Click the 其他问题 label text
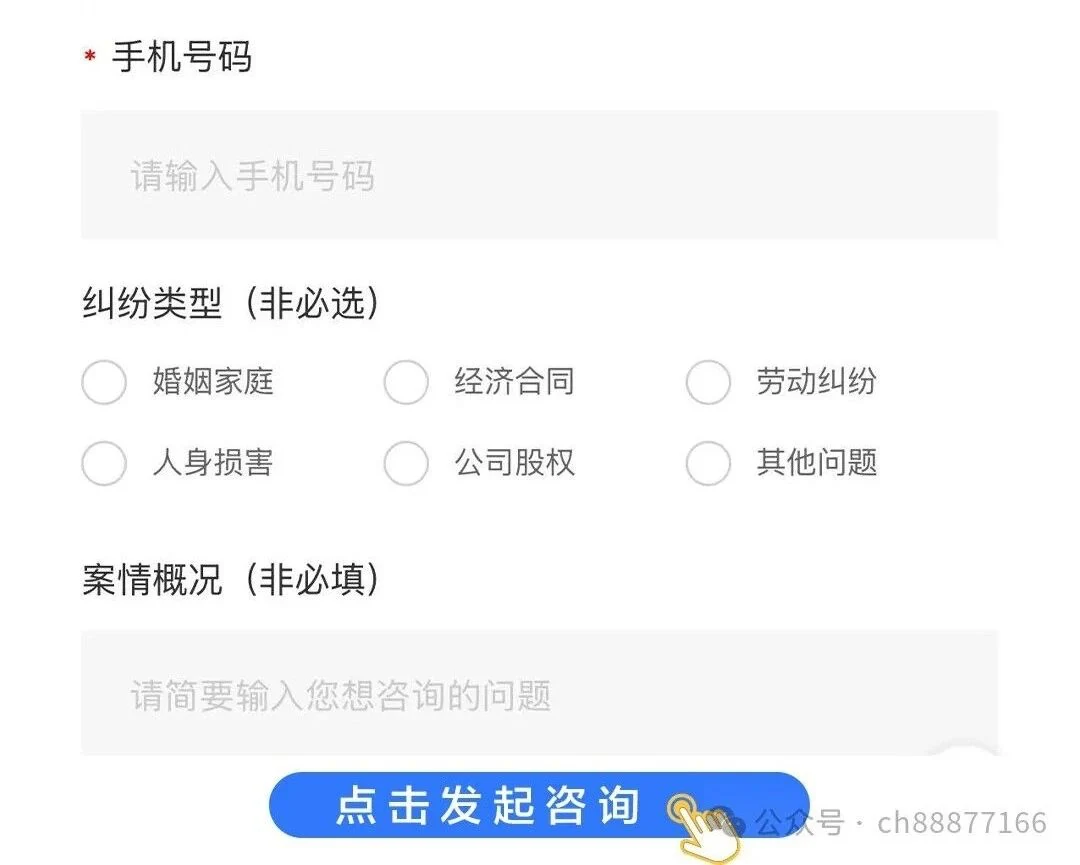1080x865 pixels. [x=817, y=463]
